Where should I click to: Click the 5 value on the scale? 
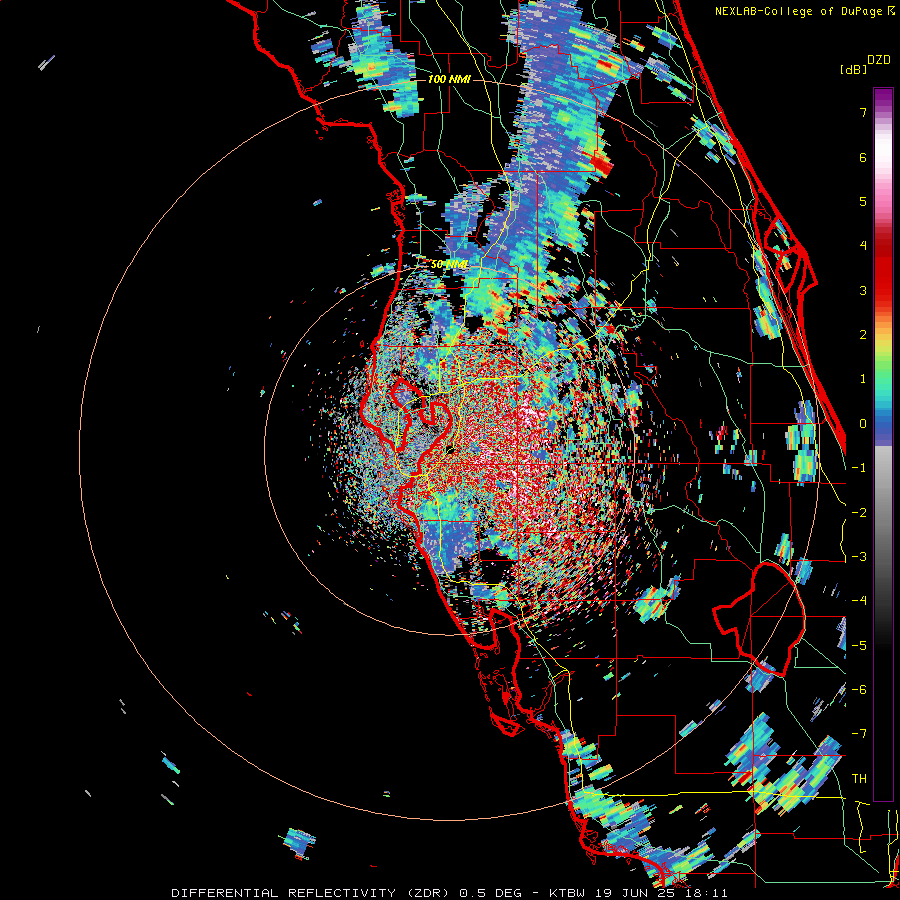point(863,201)
